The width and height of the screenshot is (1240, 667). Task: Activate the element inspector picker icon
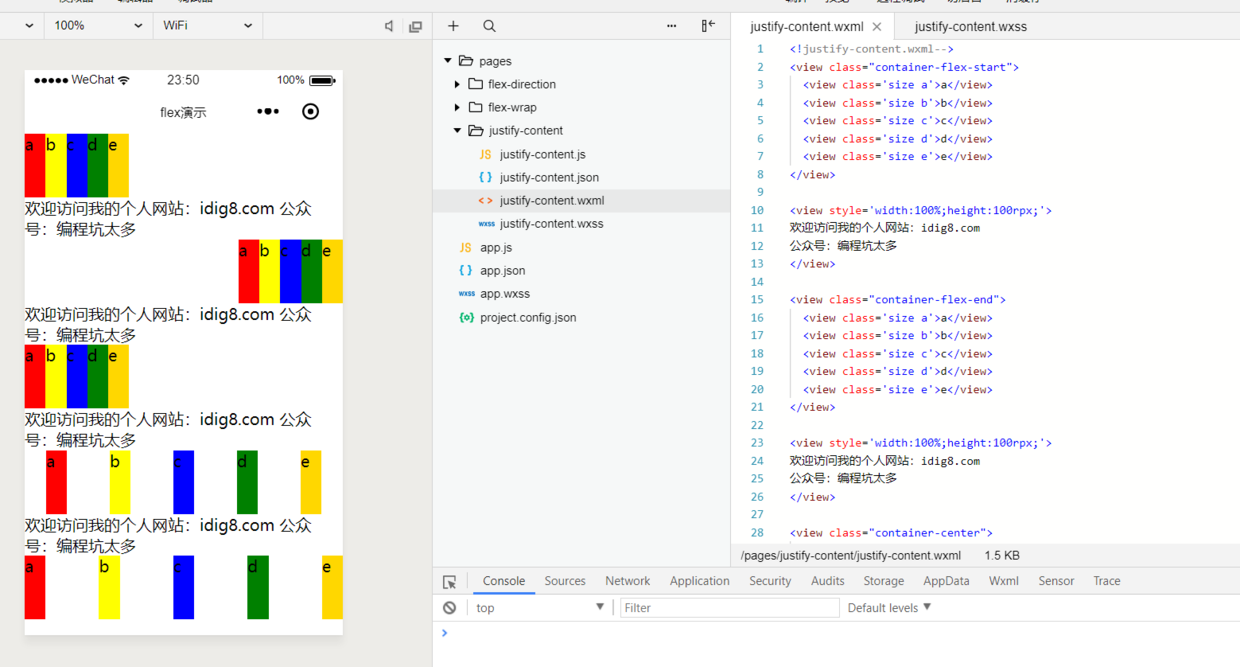[x=450, y=581]
